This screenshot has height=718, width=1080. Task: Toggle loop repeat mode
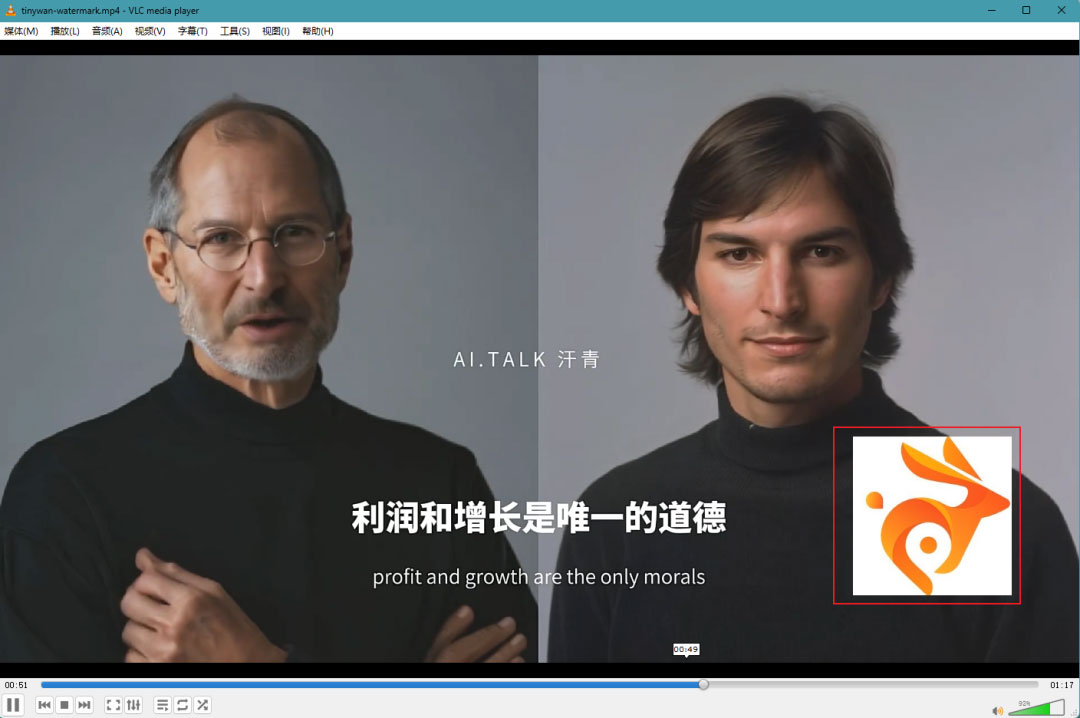click(182, 705)
